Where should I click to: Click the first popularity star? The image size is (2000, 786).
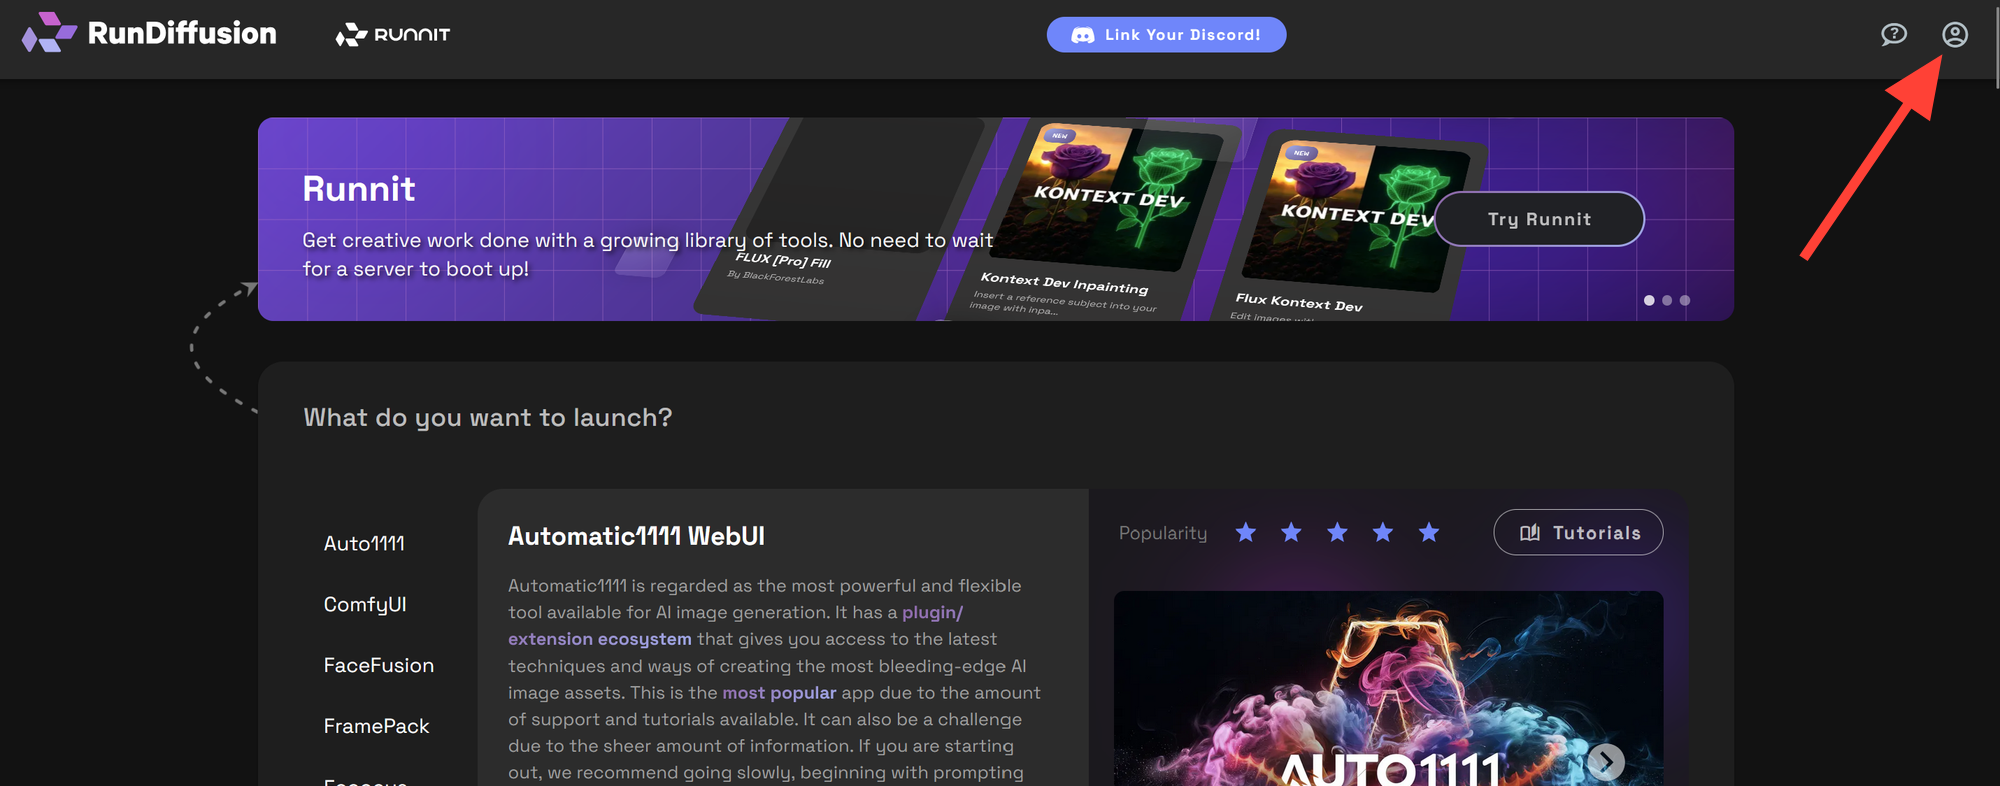coord(1245,532)
